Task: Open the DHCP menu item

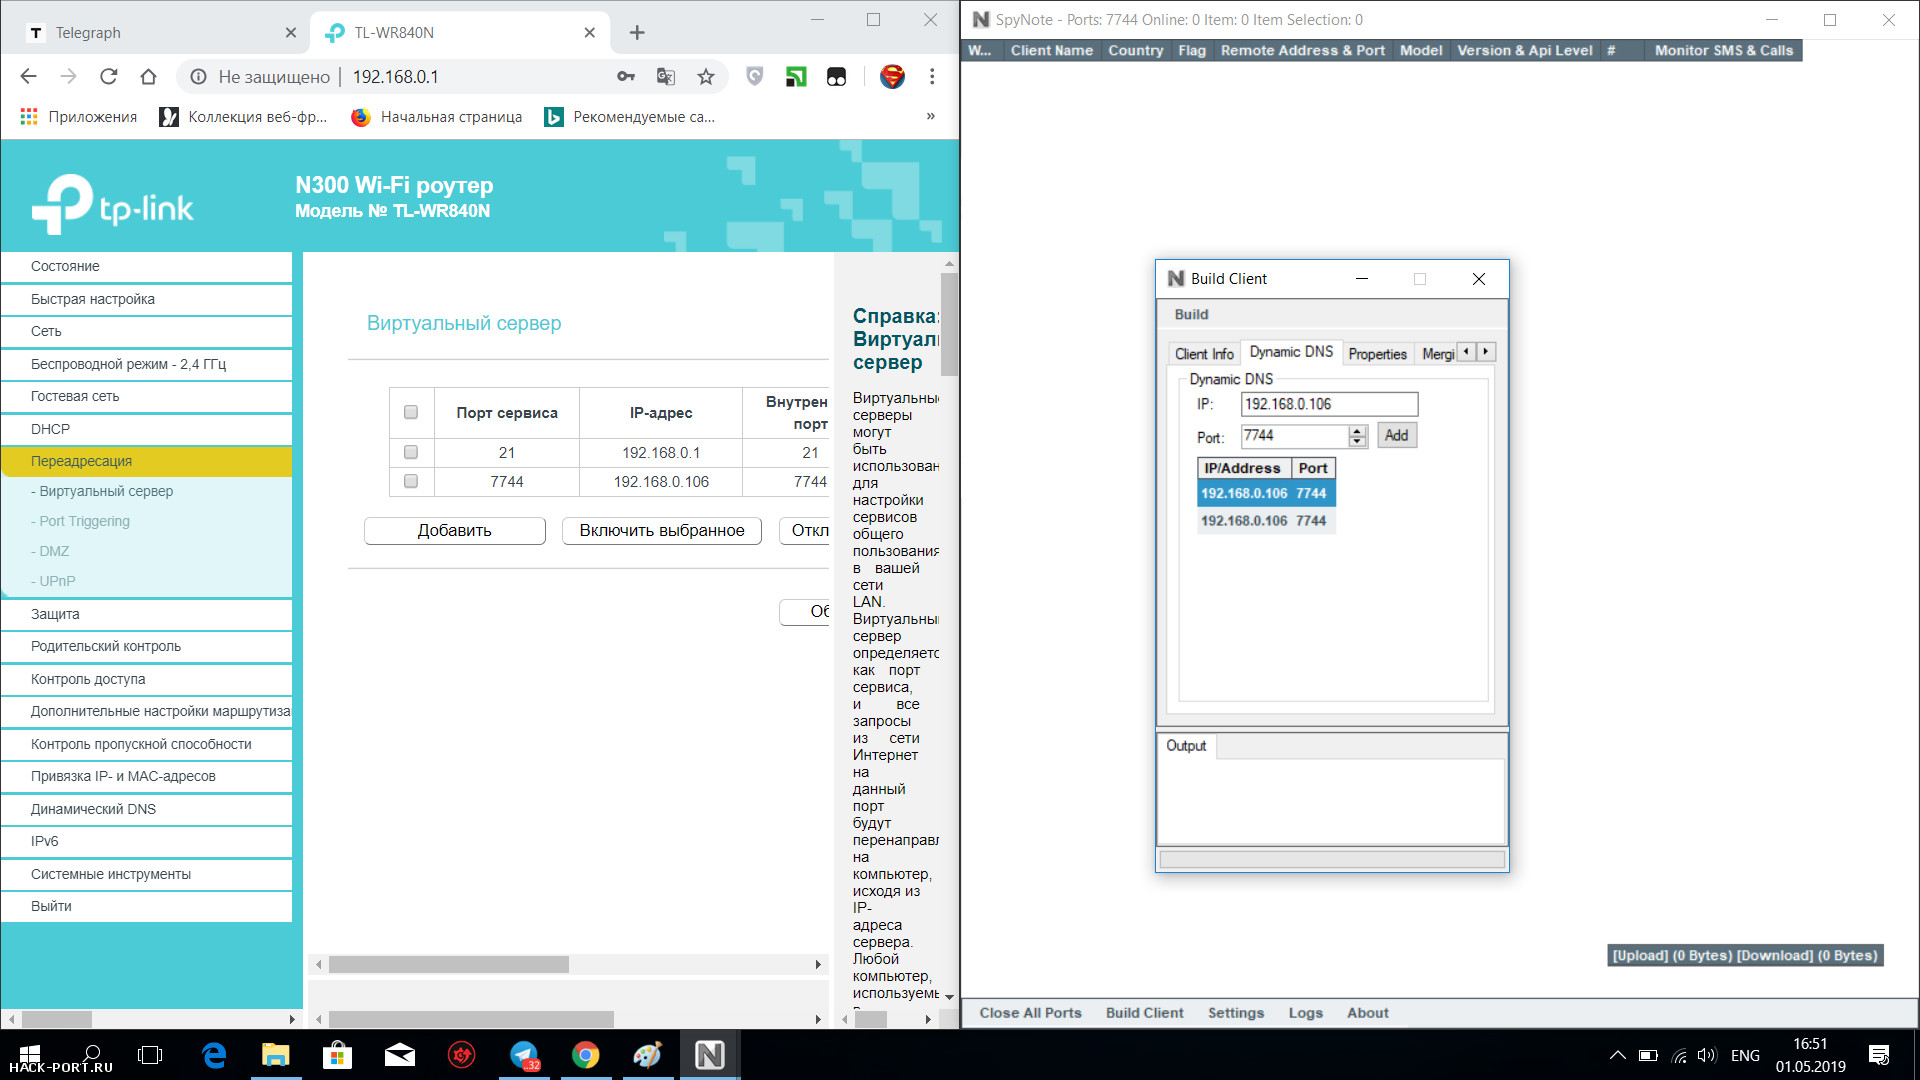Action: 147,429
